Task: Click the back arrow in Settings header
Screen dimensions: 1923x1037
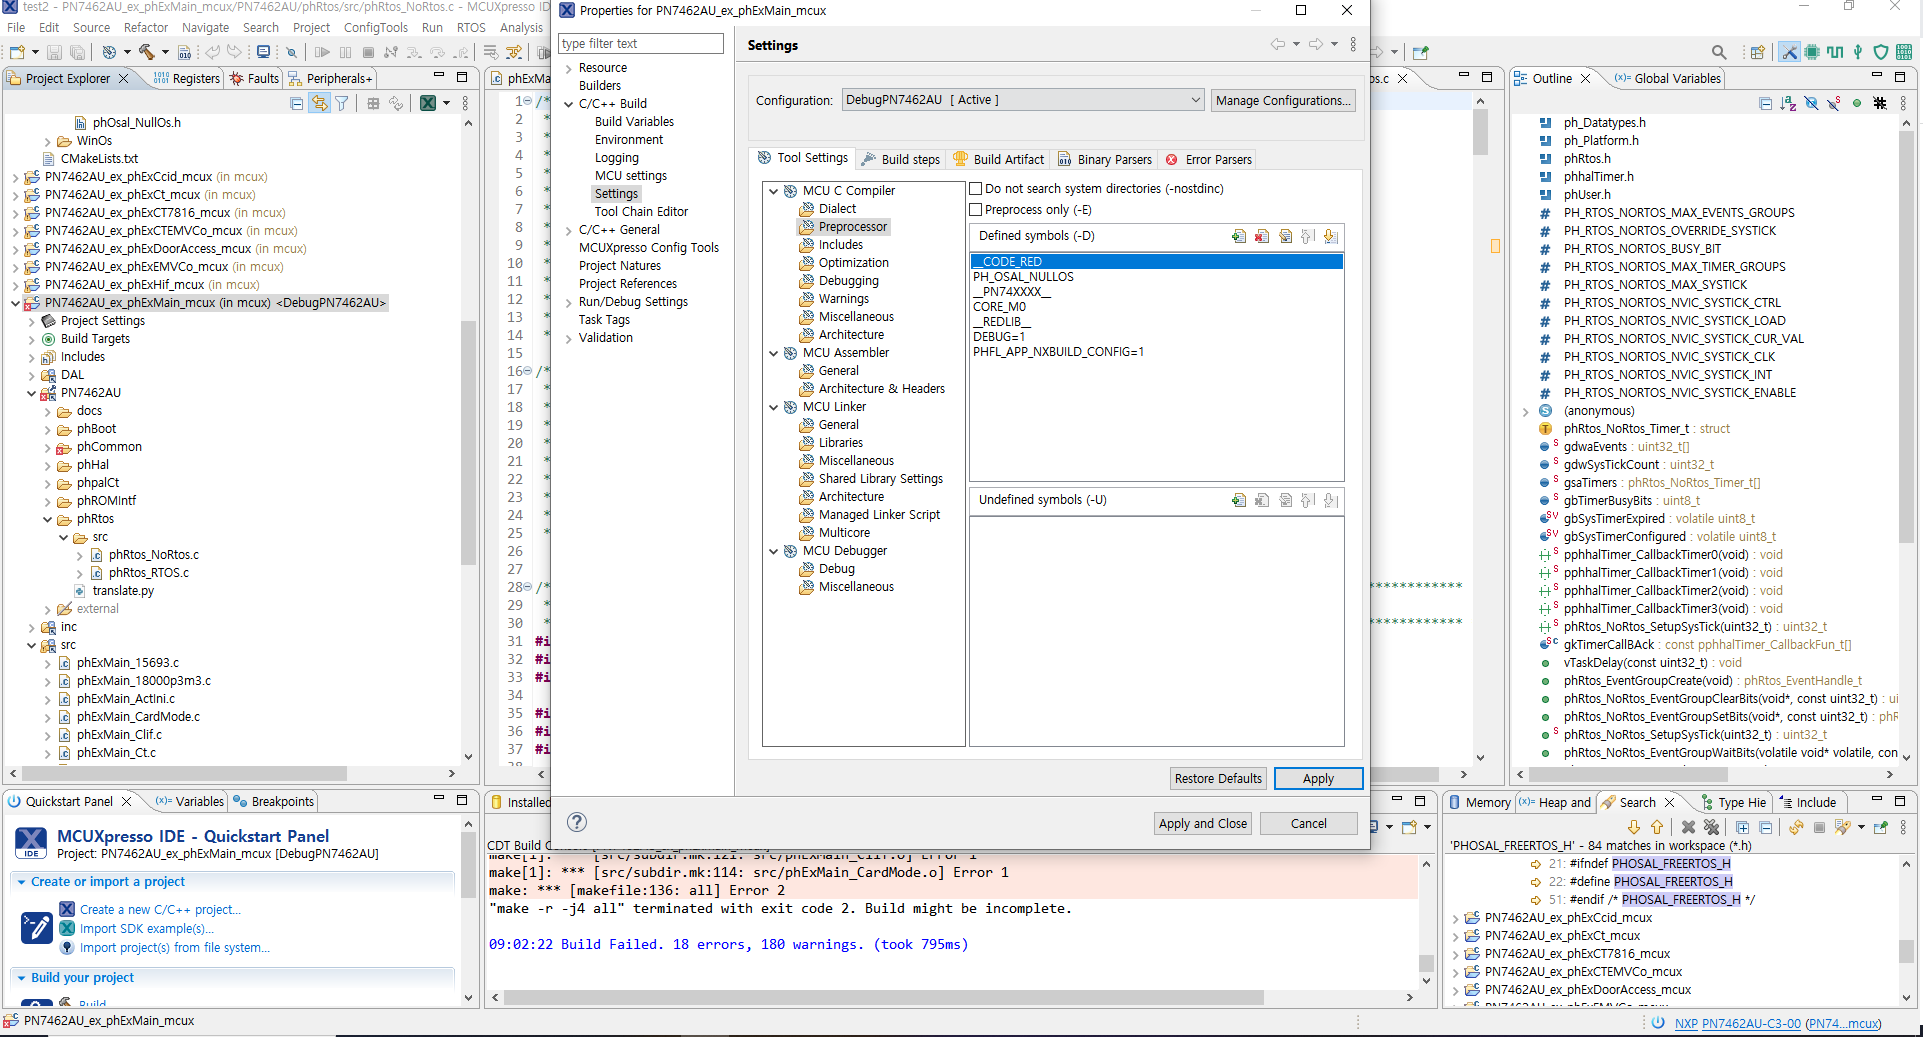Action: pyautogui.click(x=1278, y=44)
